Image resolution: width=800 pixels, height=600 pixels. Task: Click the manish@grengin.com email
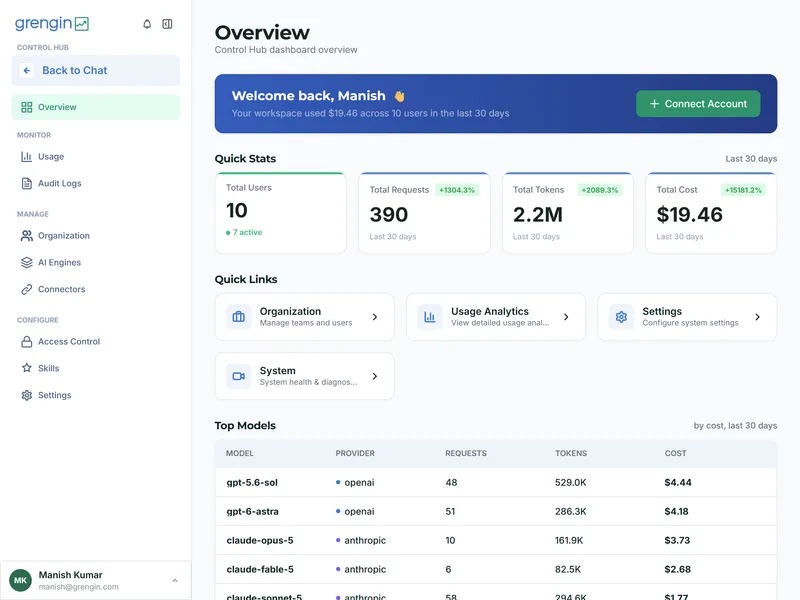(79, 587)
